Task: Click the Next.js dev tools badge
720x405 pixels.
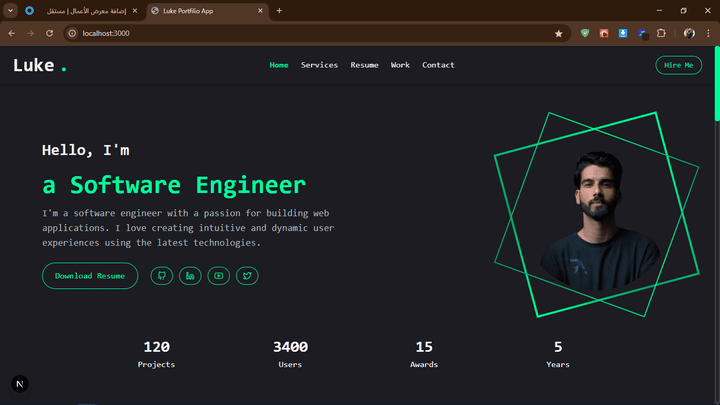Action: 20,384
